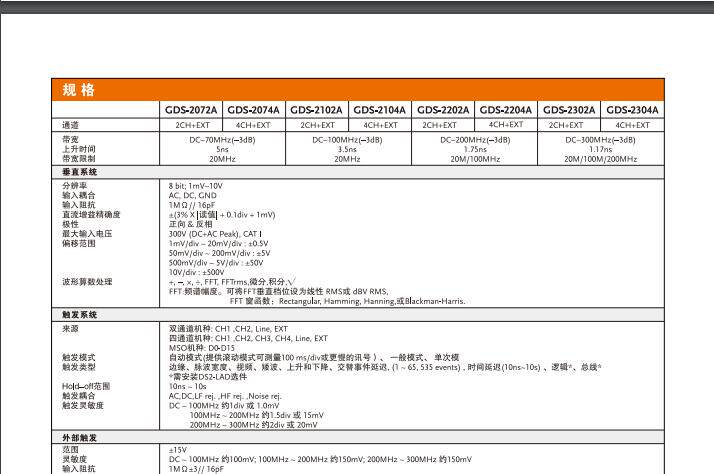Click 2CH+EXT under GDS-2072A
This screenshot has width=714, height=474.
coord(193,125)
